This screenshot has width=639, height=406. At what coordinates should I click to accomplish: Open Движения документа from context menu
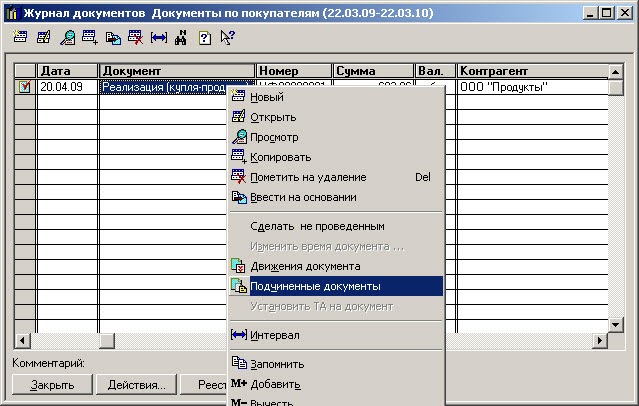tap(336, 266)
